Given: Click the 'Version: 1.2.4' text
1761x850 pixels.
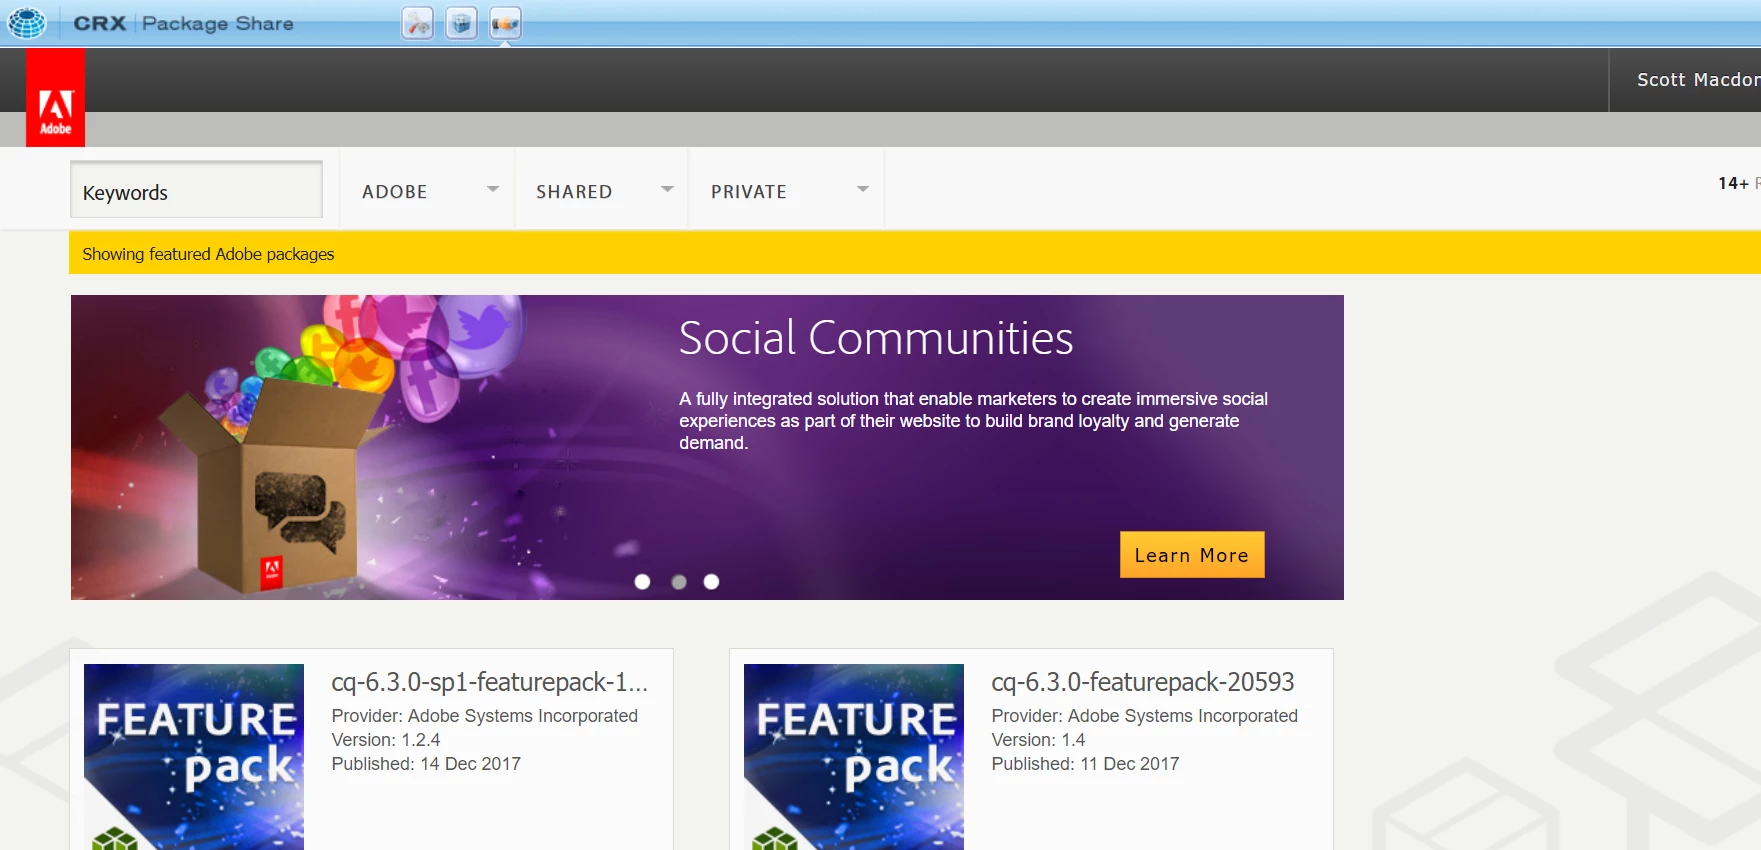Looking at the screenshot, I should coord(386,740).
